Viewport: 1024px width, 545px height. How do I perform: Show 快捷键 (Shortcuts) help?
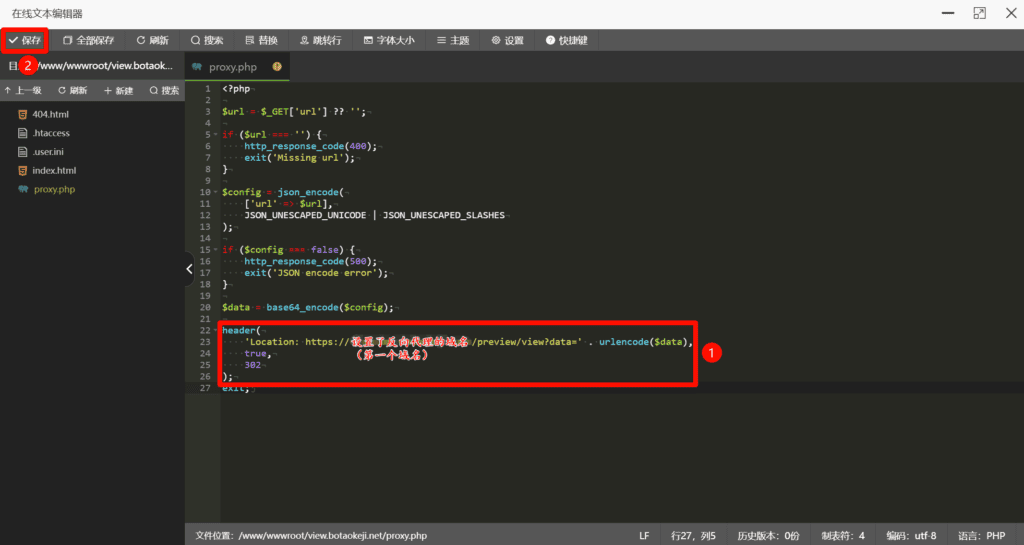pyautogui.click(x=567, y=40)
